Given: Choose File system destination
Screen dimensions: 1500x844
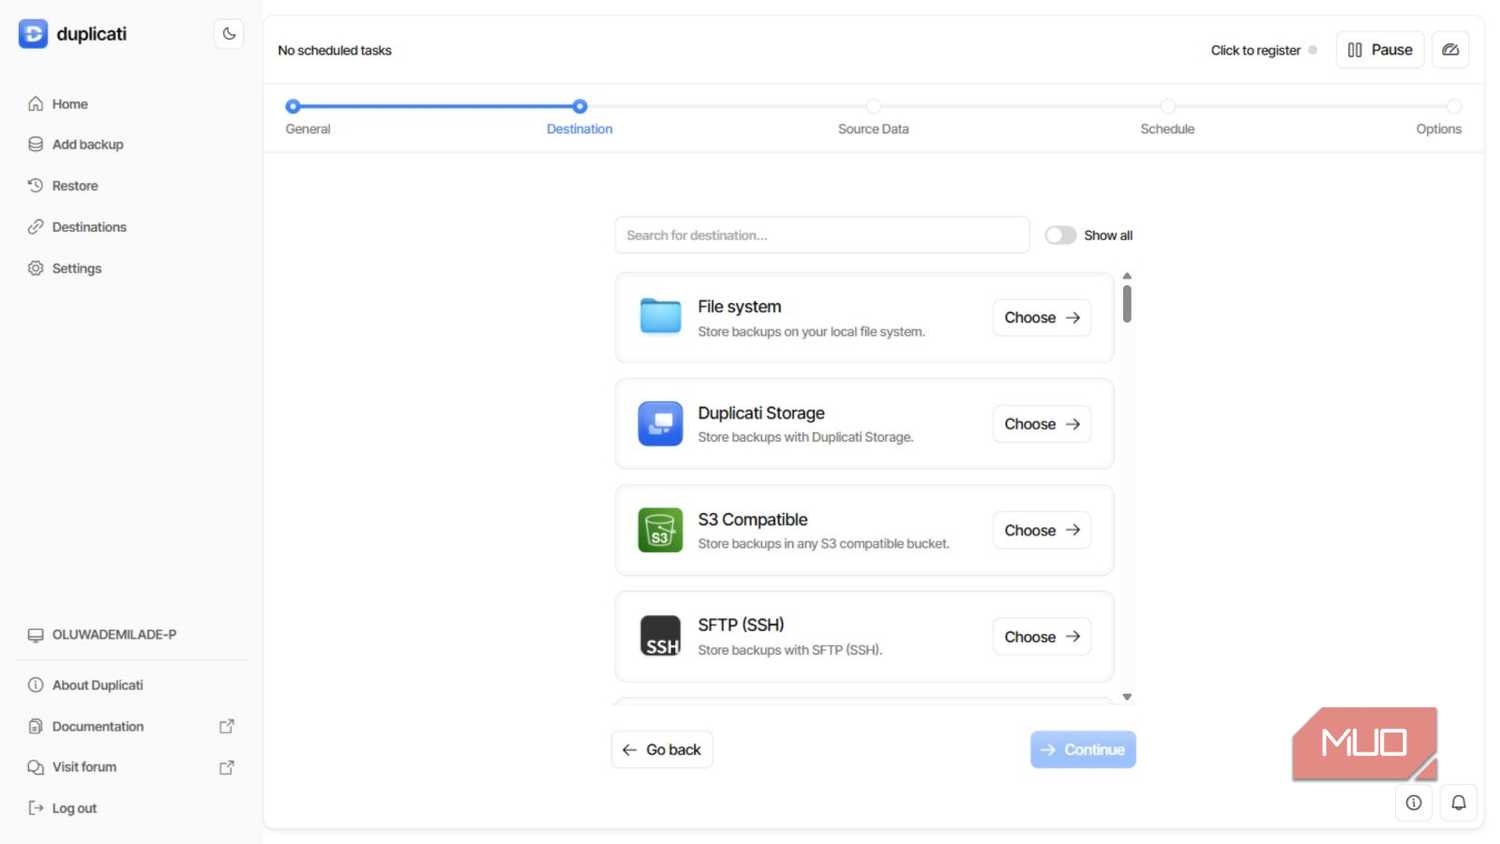Looking at the screenshot, I should click(x=1041, y=318).
